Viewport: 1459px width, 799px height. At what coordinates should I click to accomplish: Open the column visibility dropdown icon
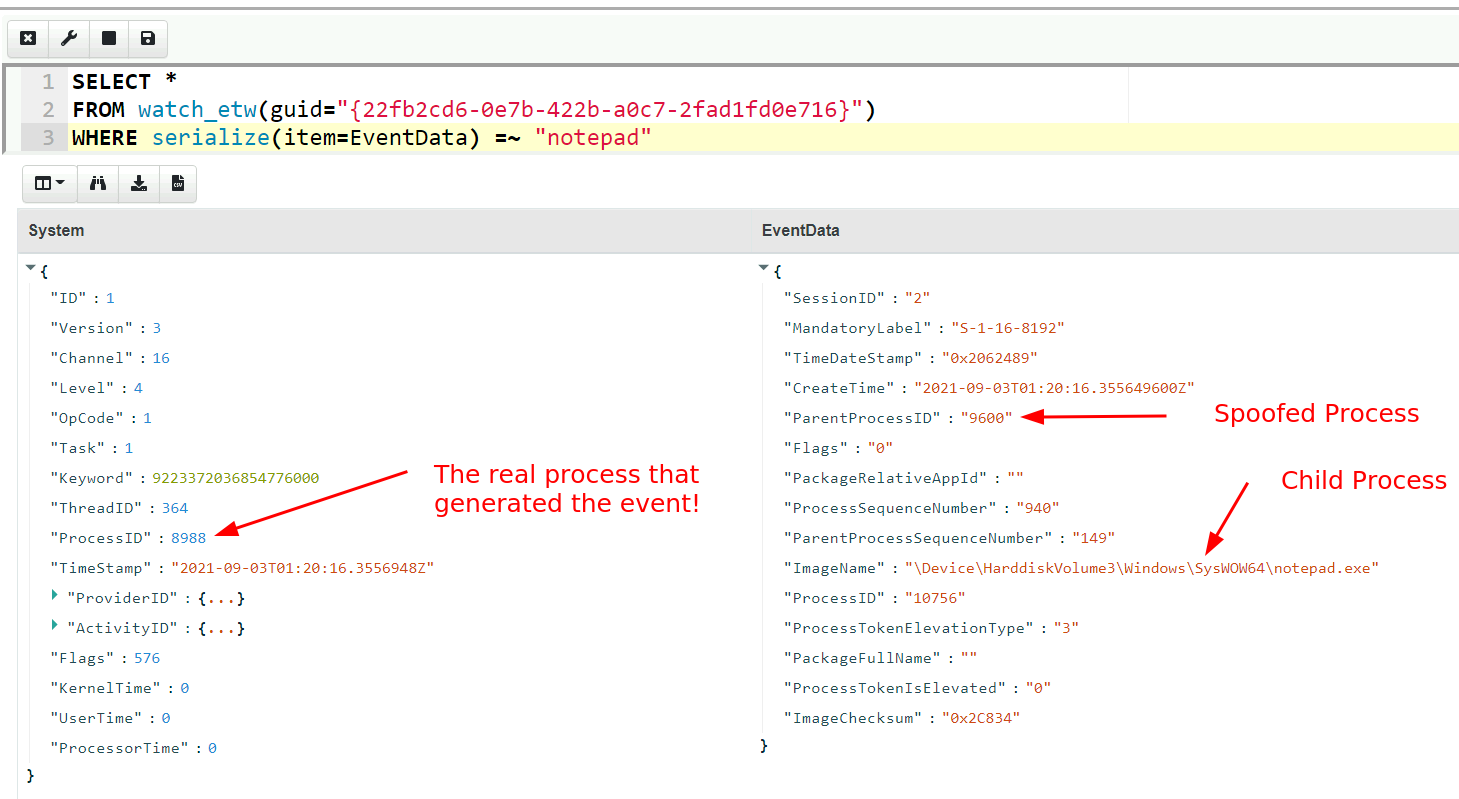(x=48, y=184)
